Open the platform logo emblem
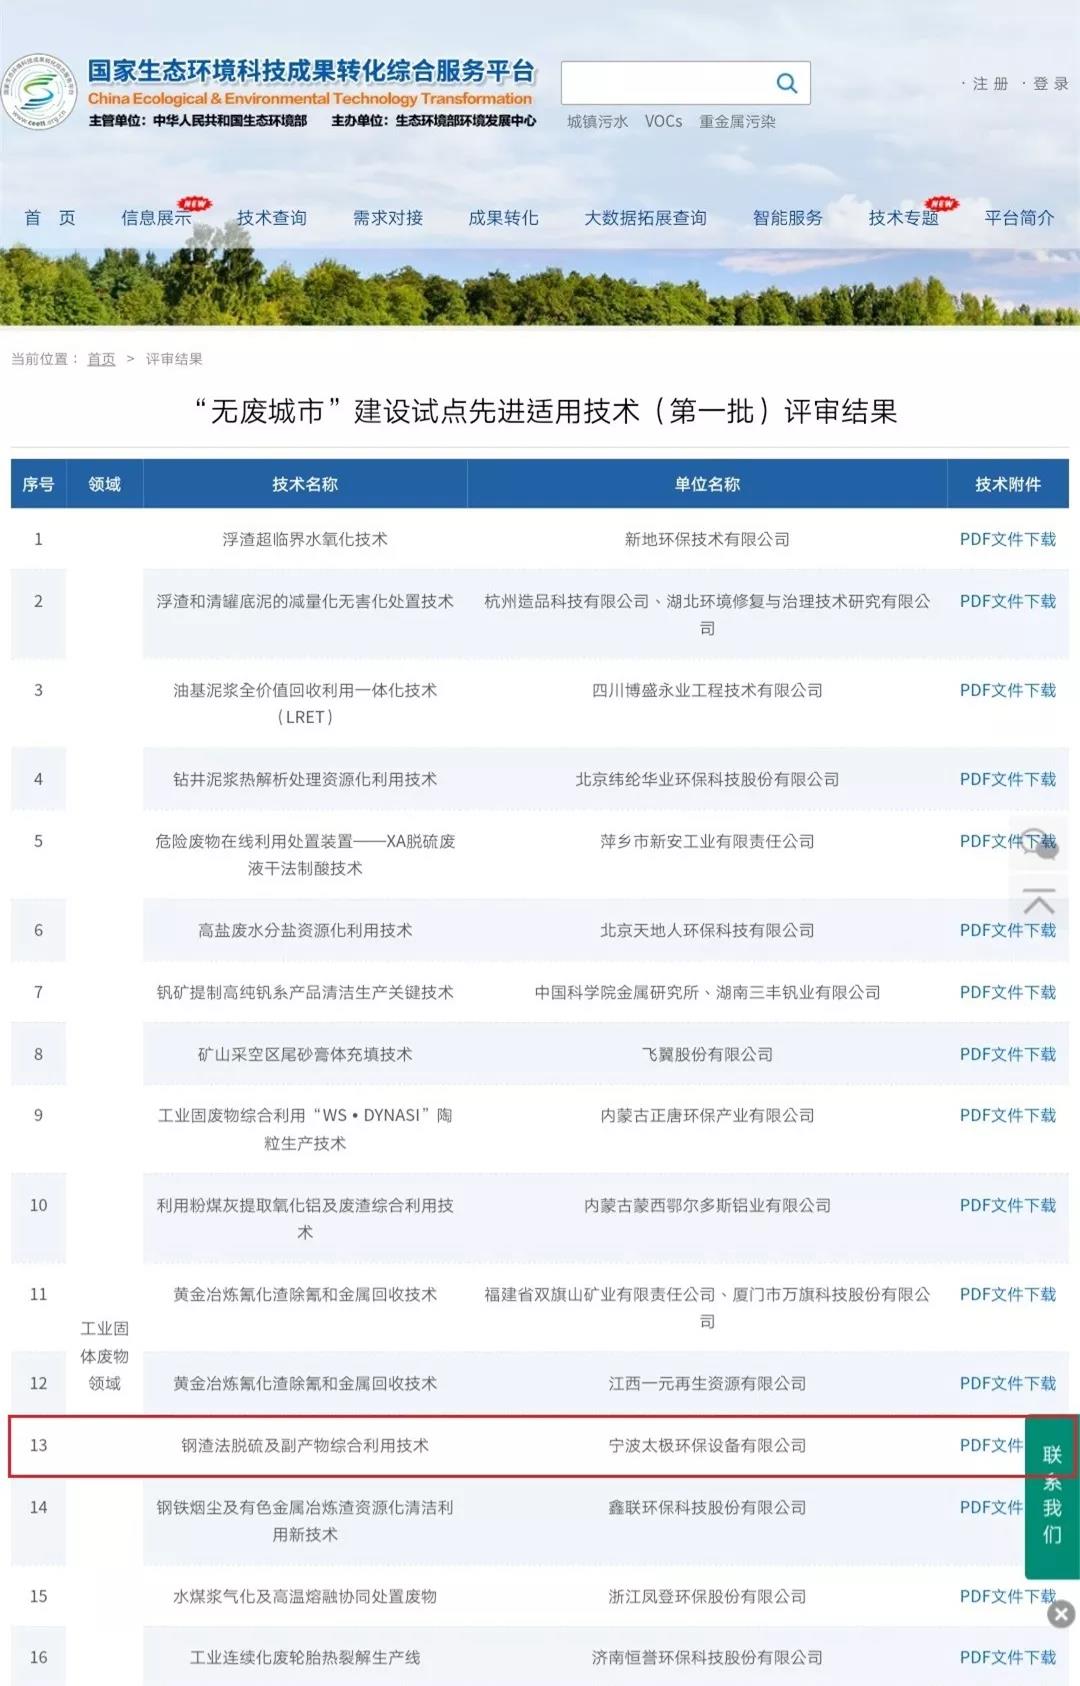 coord(39,92)
